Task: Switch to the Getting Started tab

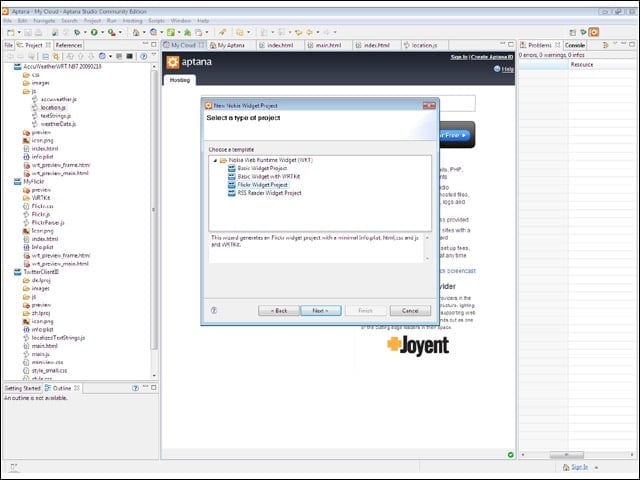Action: [22, 388]
